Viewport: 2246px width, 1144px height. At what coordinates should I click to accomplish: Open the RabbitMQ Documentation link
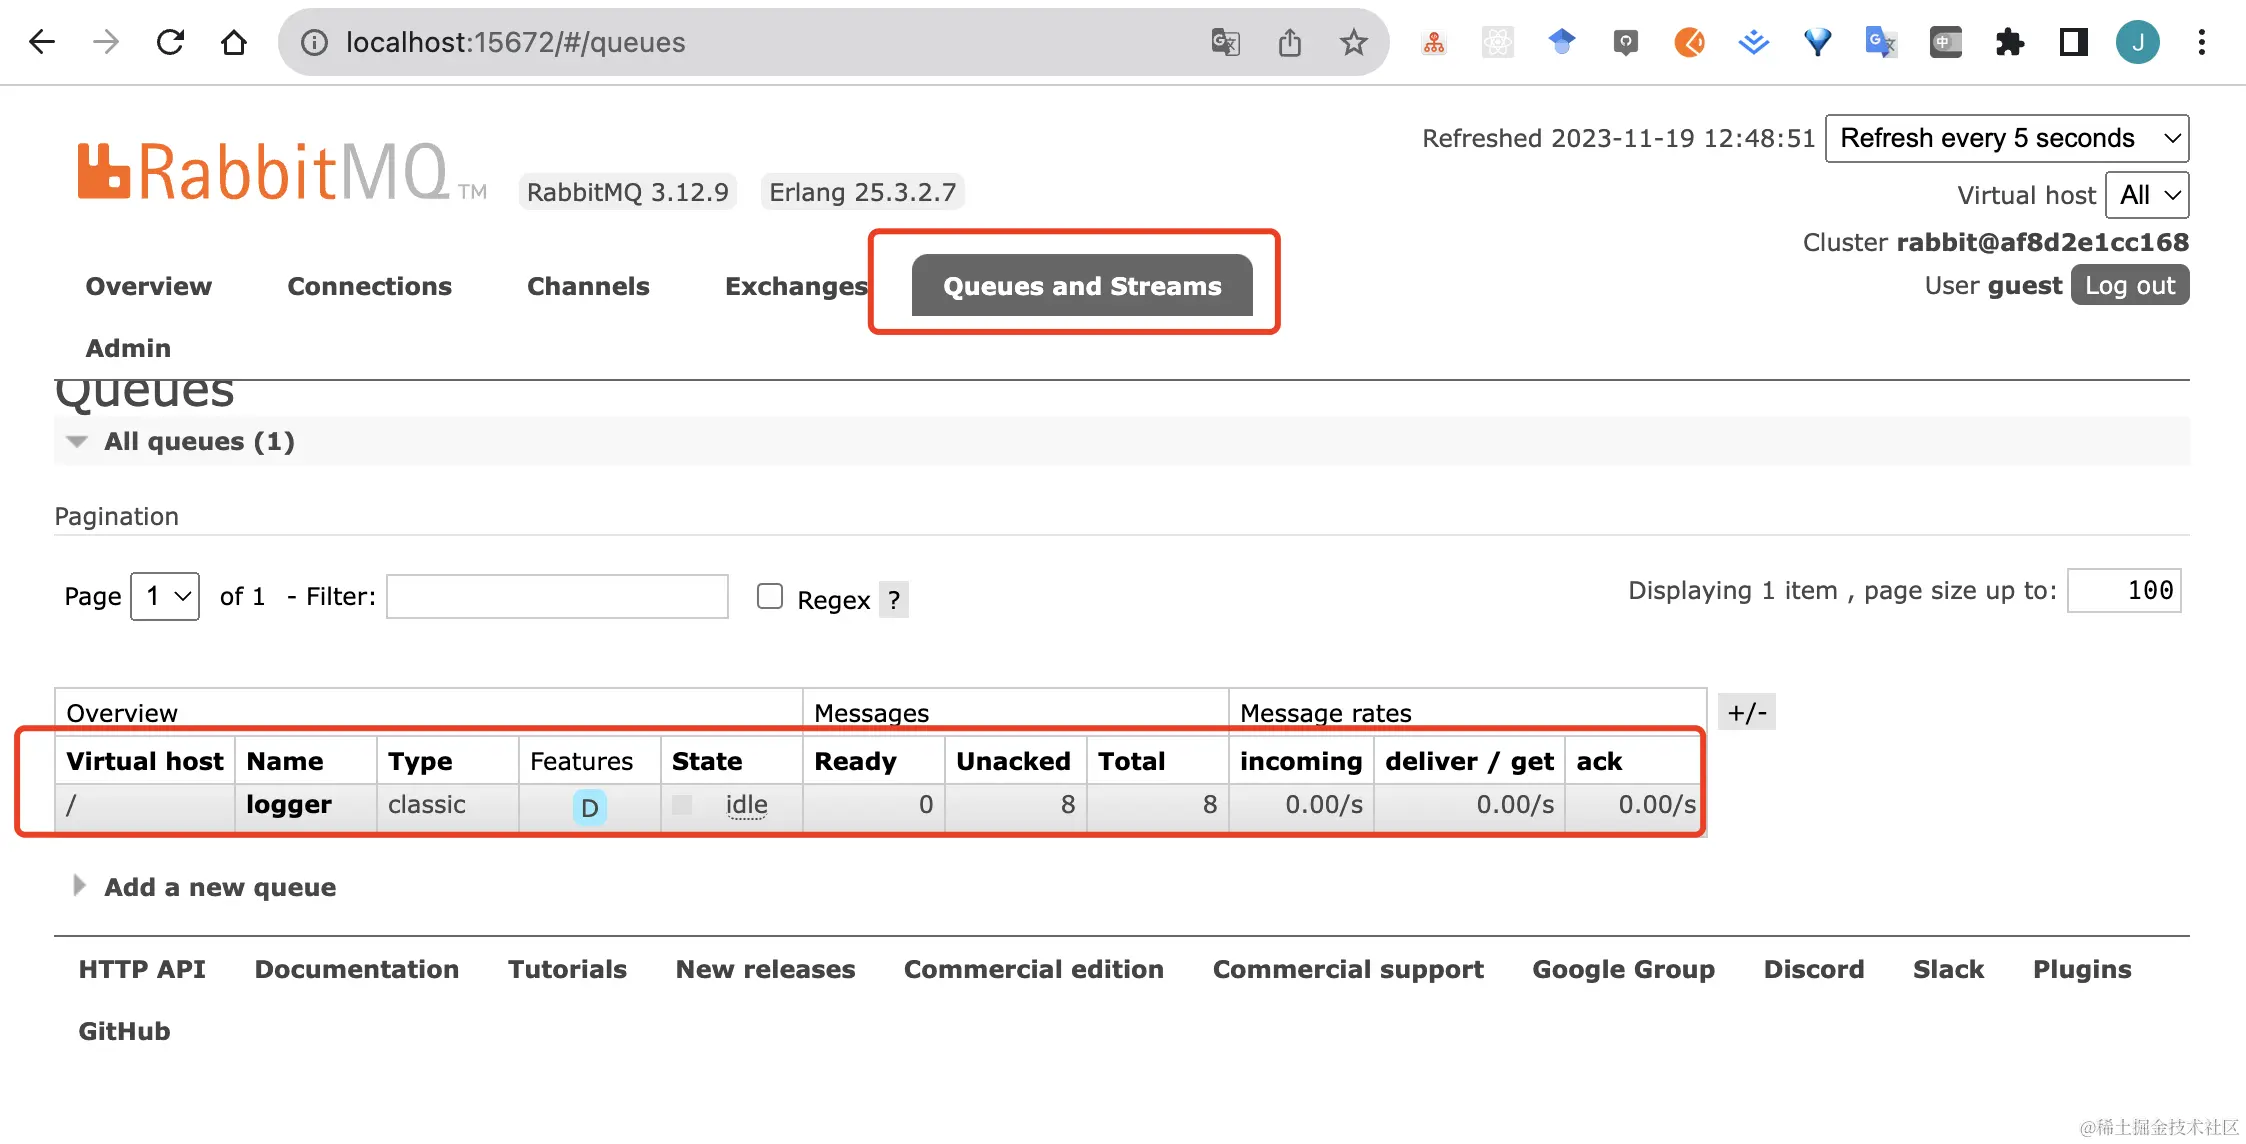coord(357,969)
